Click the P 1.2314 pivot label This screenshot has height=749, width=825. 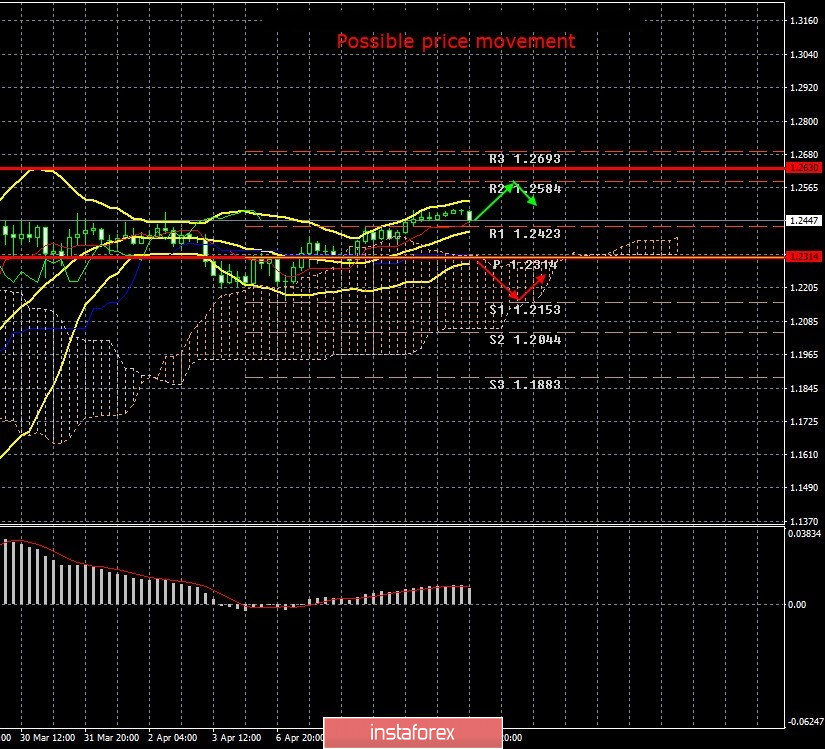tap(525, 265)
